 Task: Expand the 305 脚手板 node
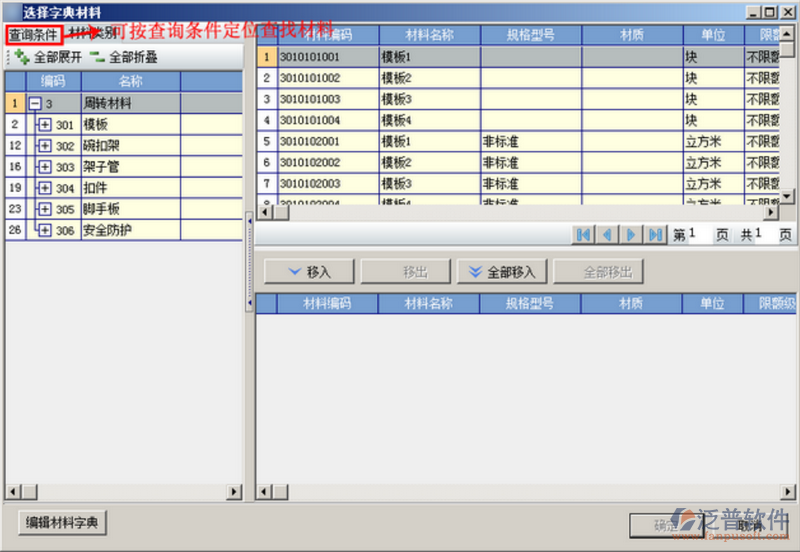coord(45,209)
